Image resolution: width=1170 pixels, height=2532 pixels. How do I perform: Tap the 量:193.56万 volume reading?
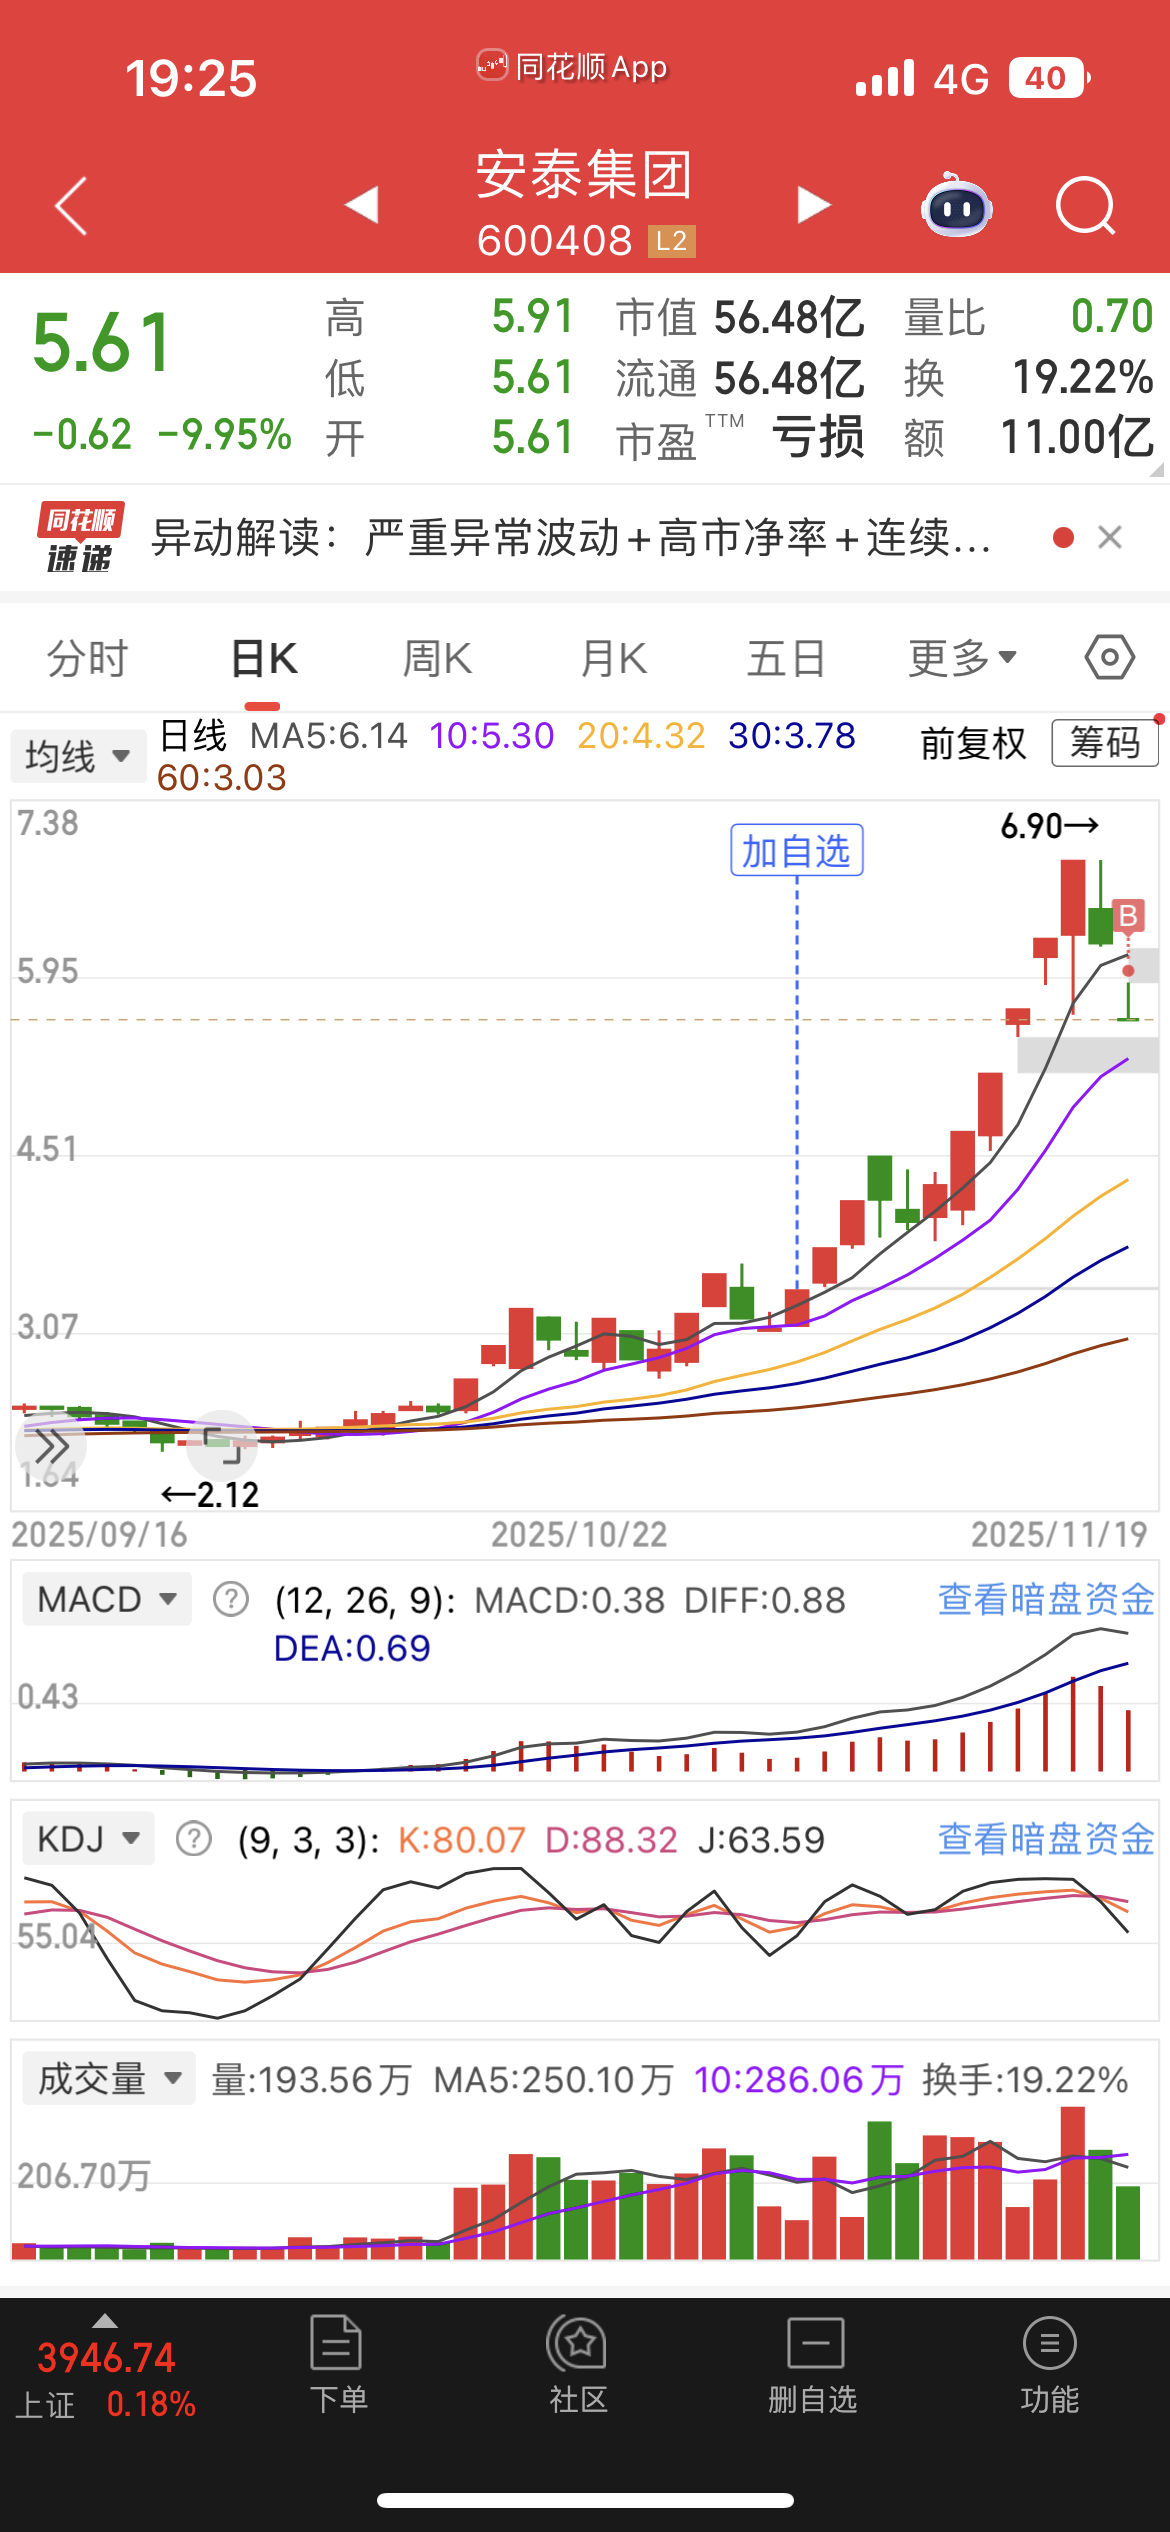[311, 2080]
